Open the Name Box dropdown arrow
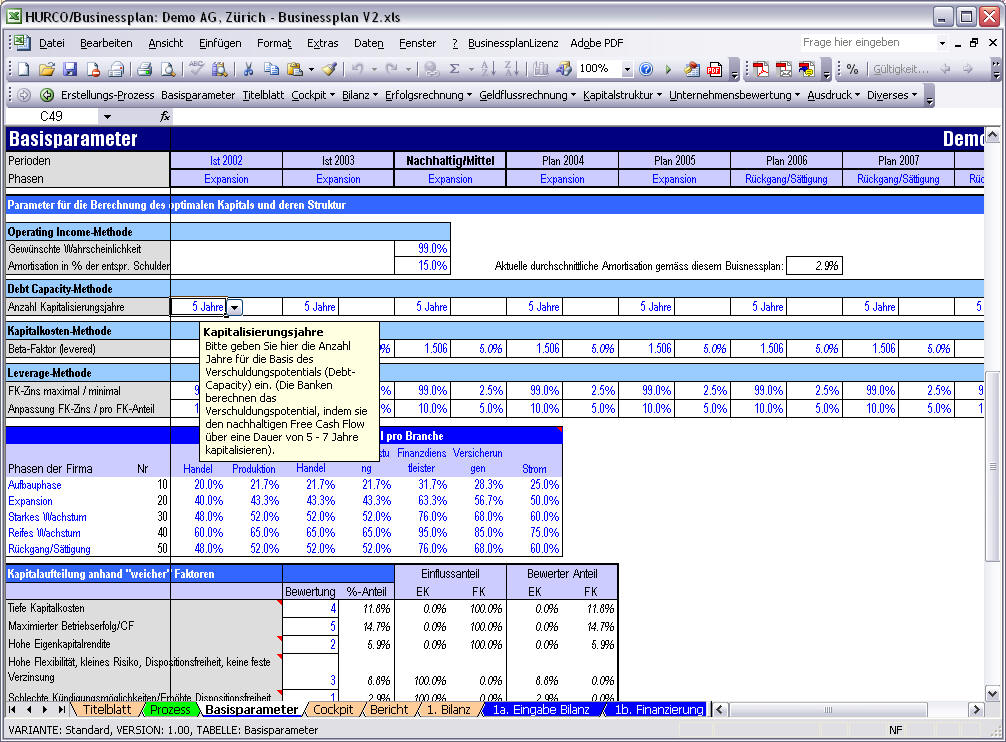This screenshot has height=742, width=1006. [x=107, y=116]
